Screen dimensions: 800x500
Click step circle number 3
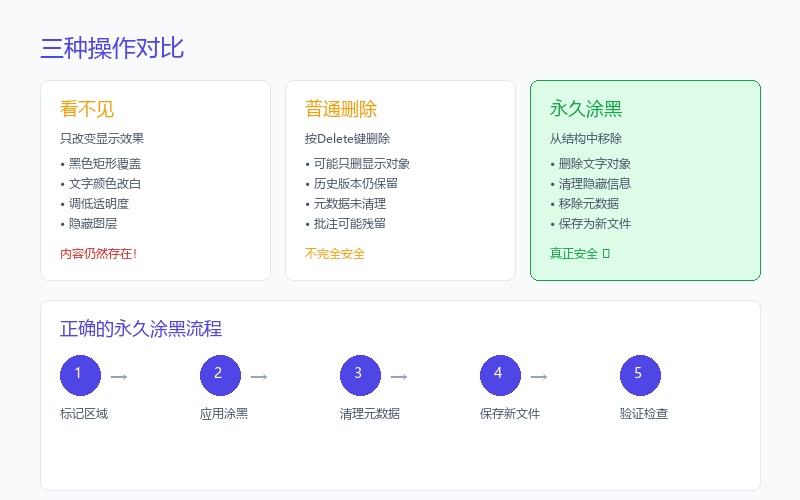click(360, 375)
